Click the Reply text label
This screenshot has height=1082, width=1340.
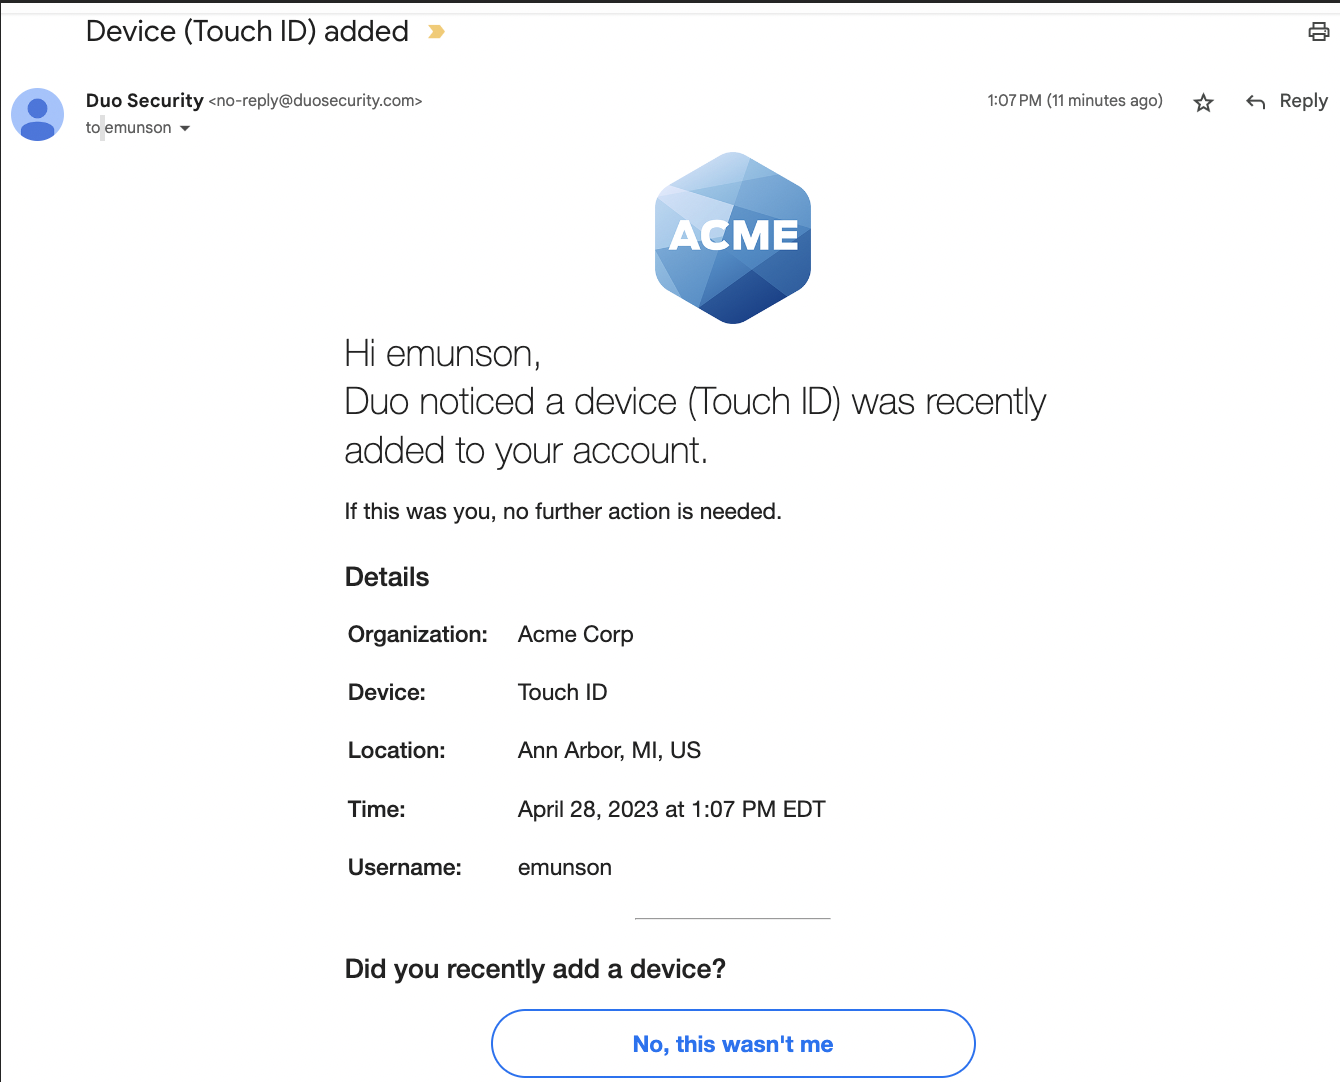pos(1303,101)
